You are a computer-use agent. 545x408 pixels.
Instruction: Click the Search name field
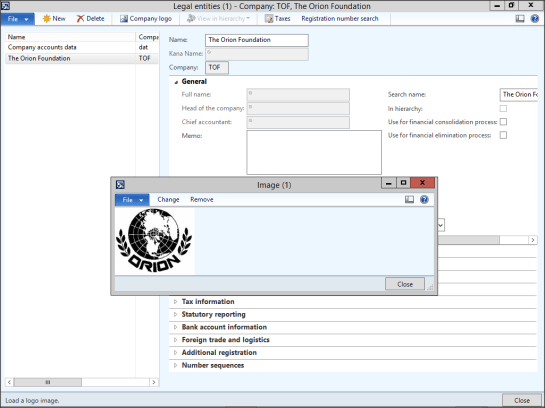(519, 95)
